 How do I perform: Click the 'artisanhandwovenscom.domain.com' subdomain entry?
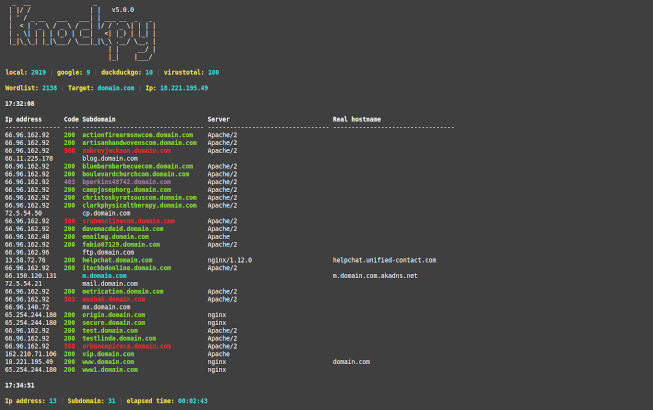[x=139, y=143]
